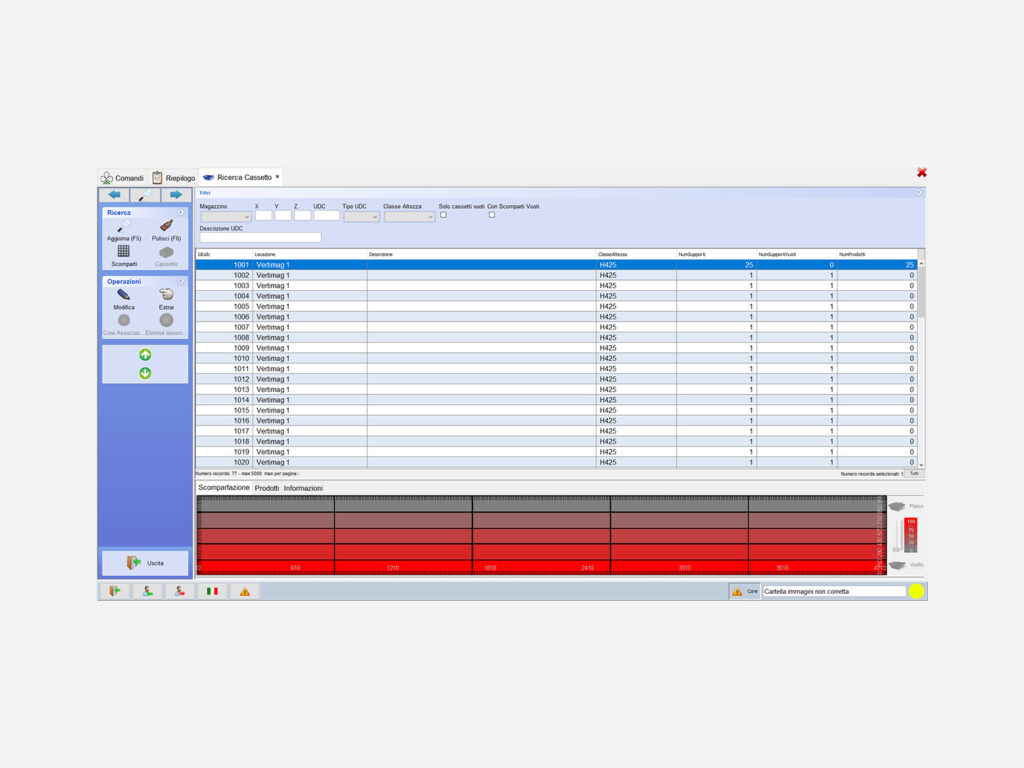Click the red fill level color scale
This screenshot has width=1024, height=768.
911,536
